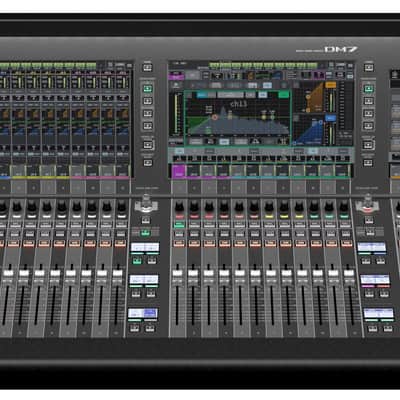Tap the middle small display in left utility section
This screenshot has width=400, height=400.
[x=144, y=280]
